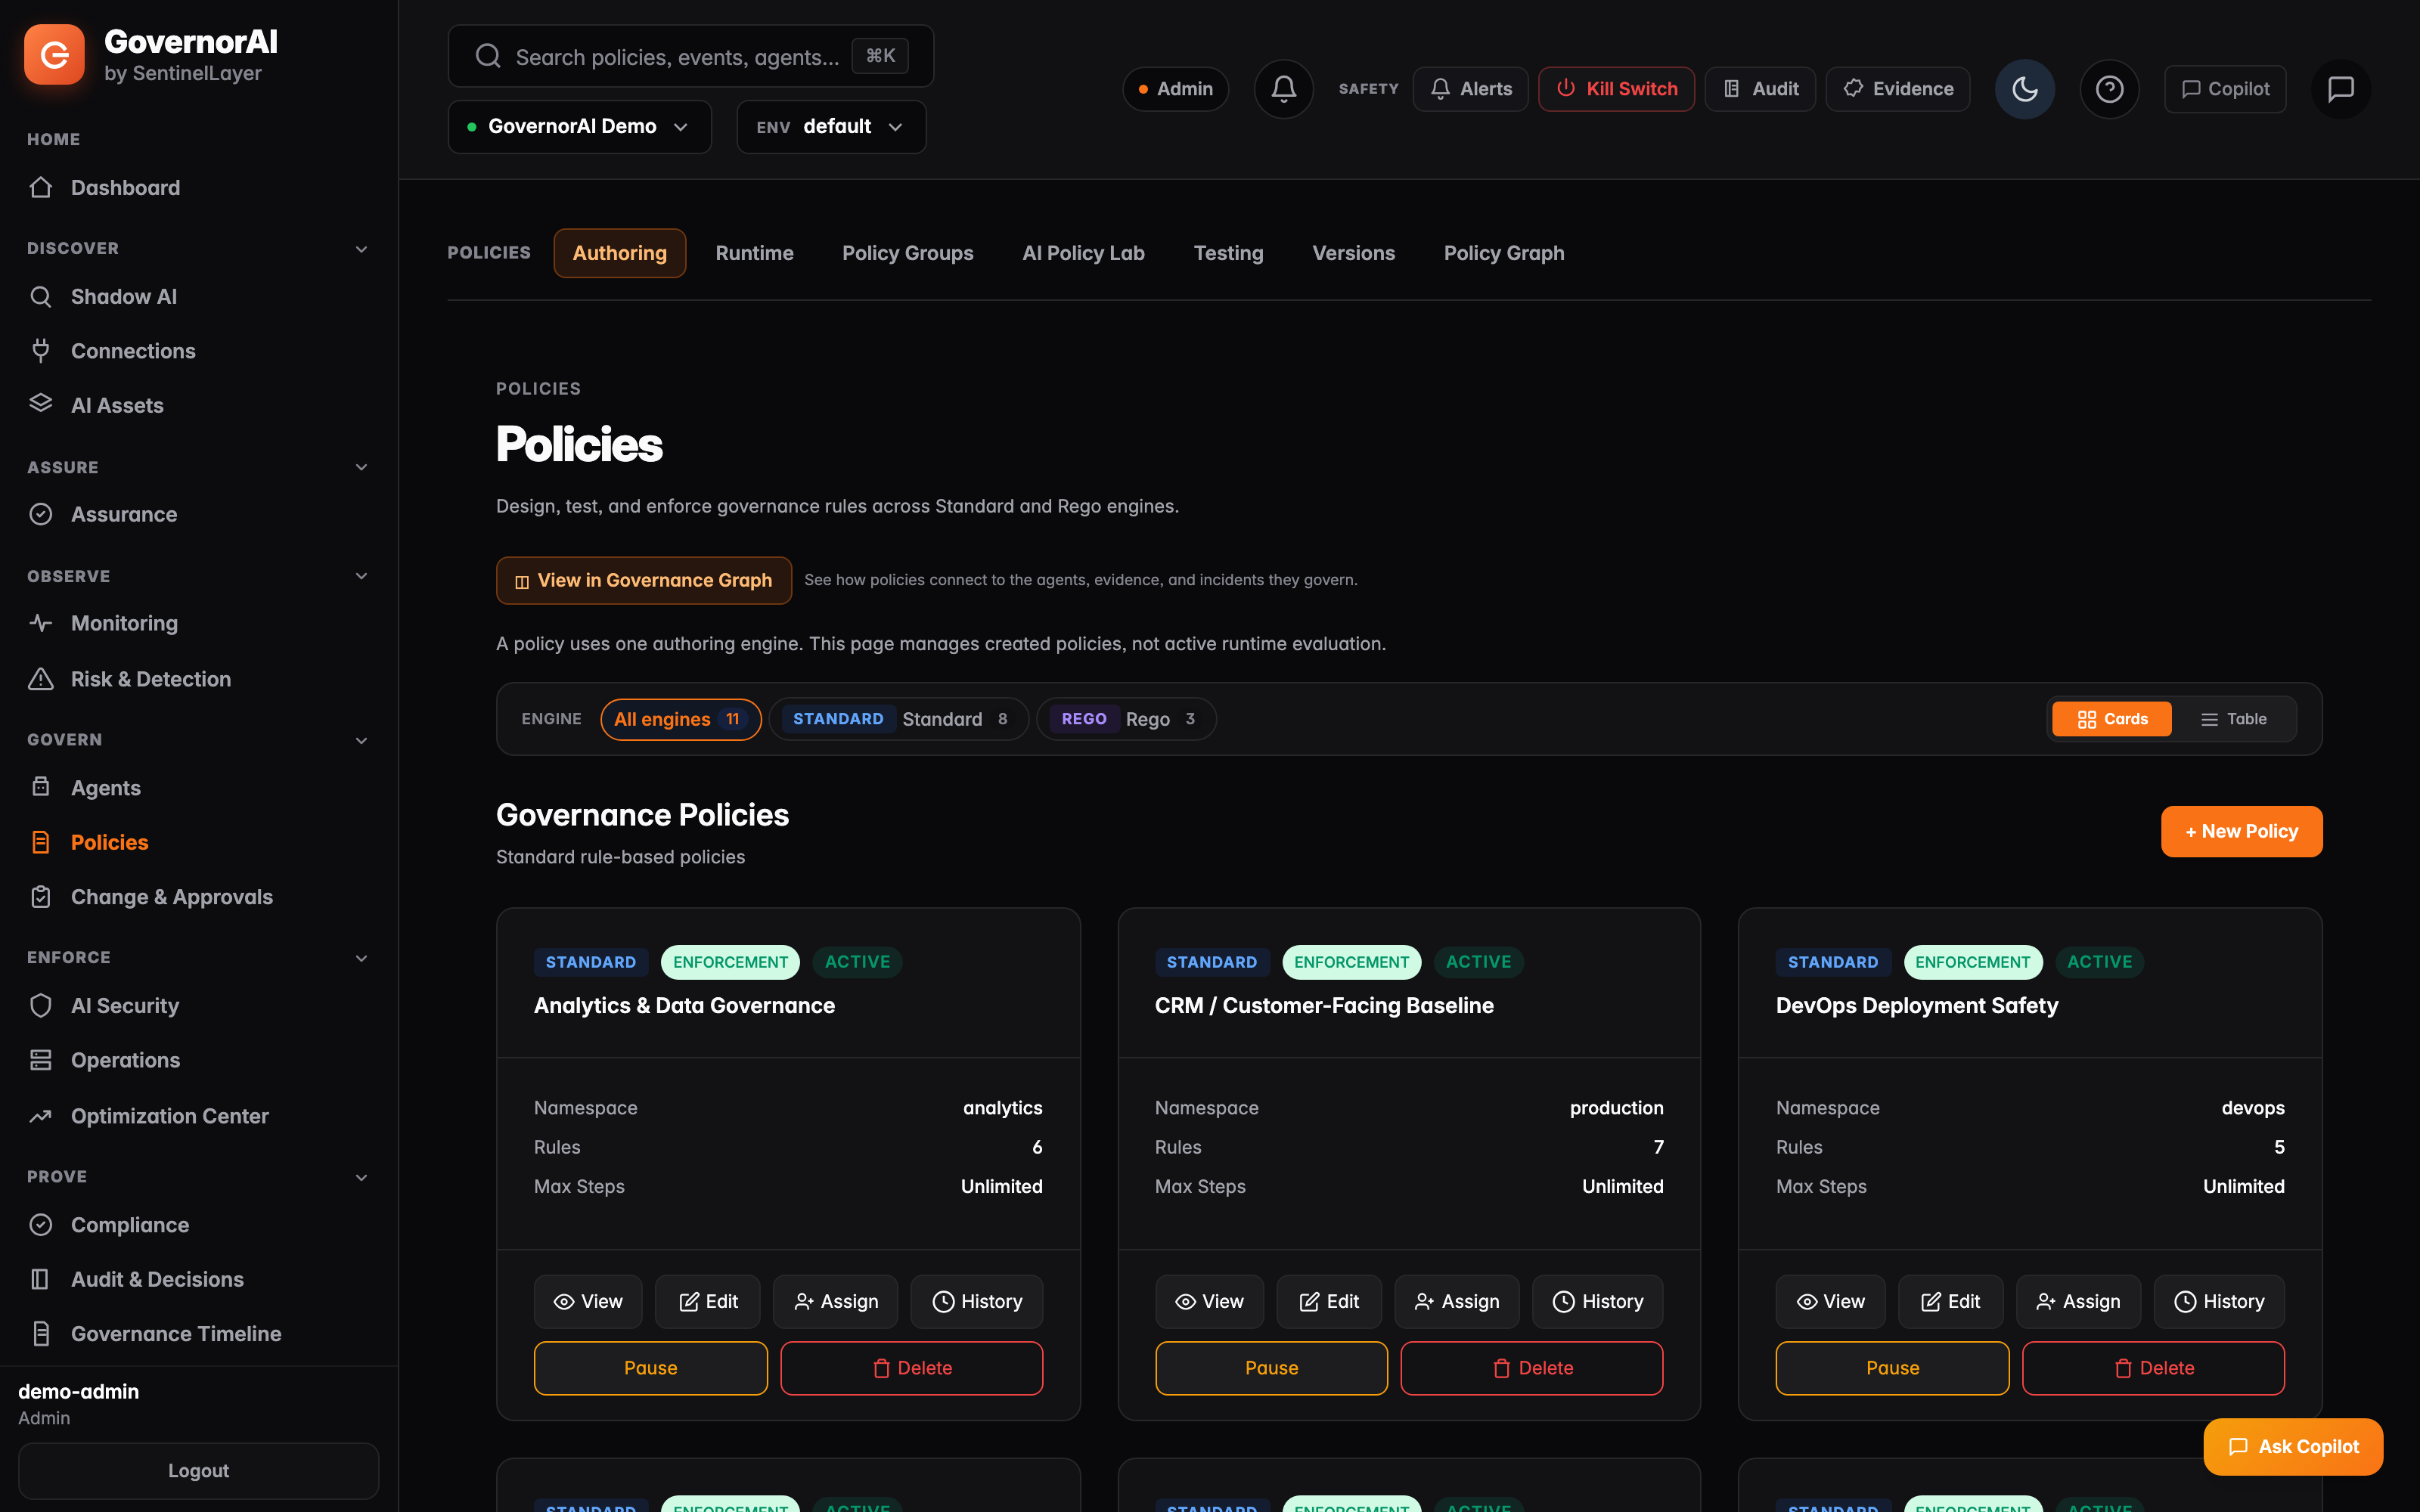Click the Policies document icon in sidebar

click(x=41, y=842)
